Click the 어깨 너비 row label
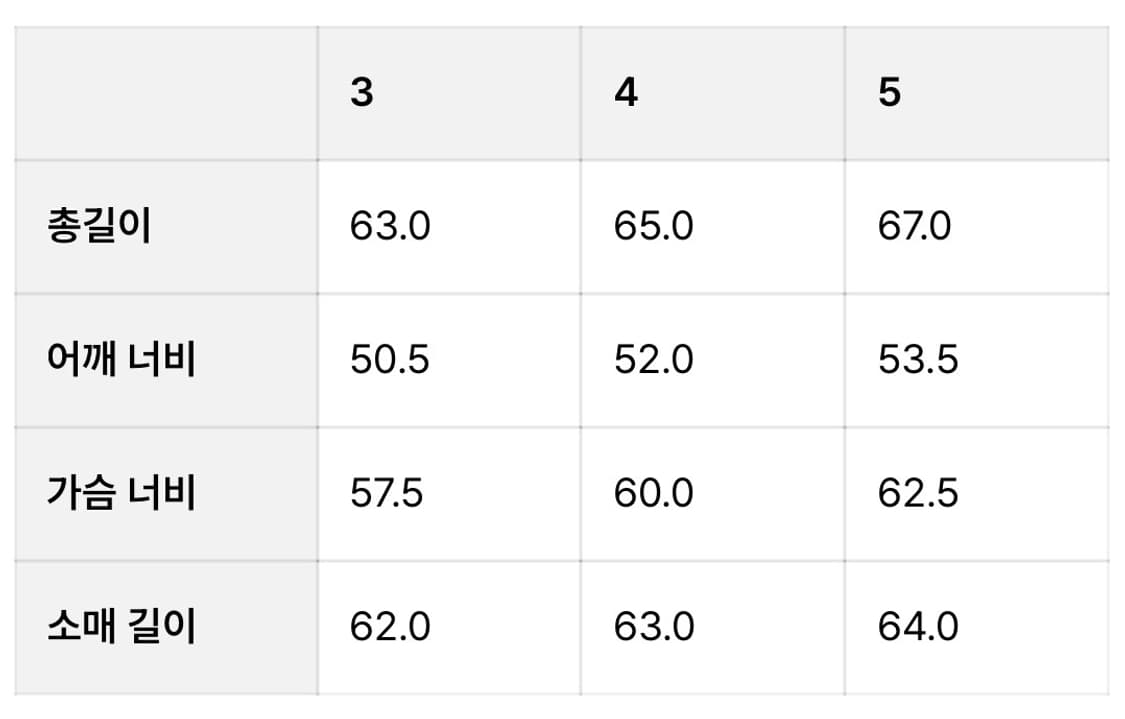 tap(121, 360)
